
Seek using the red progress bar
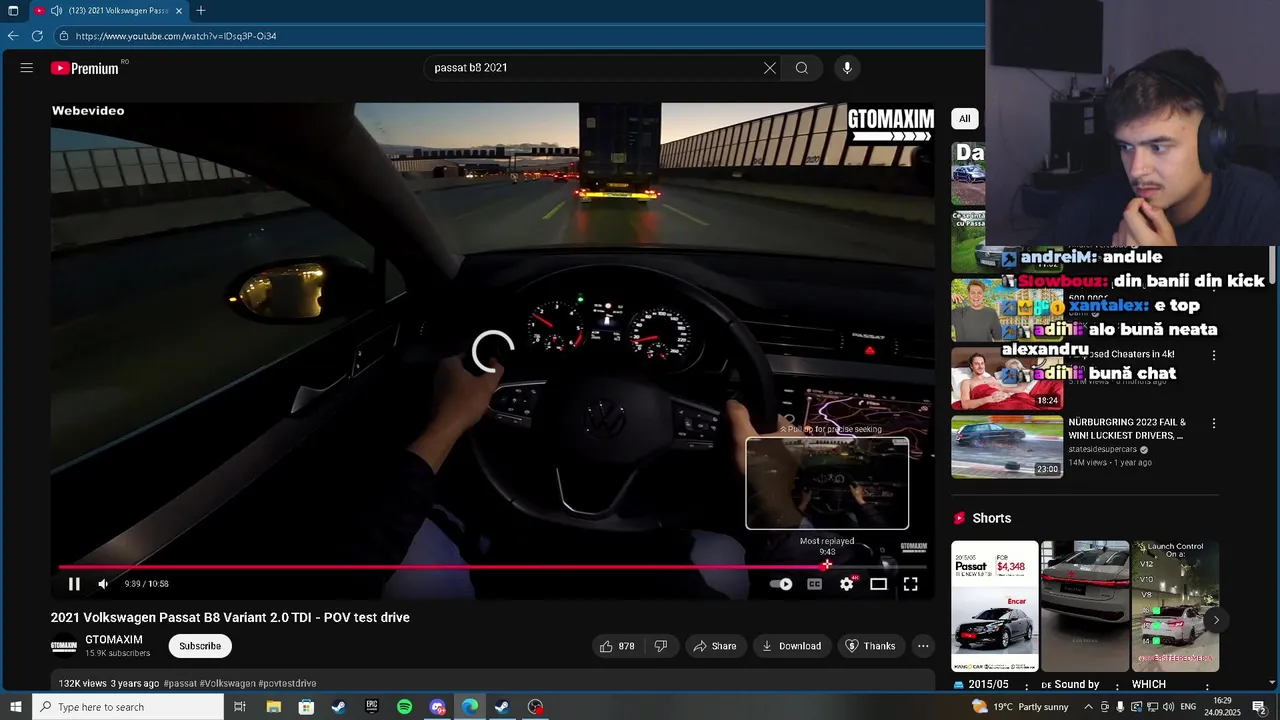[x=492, y=567]
